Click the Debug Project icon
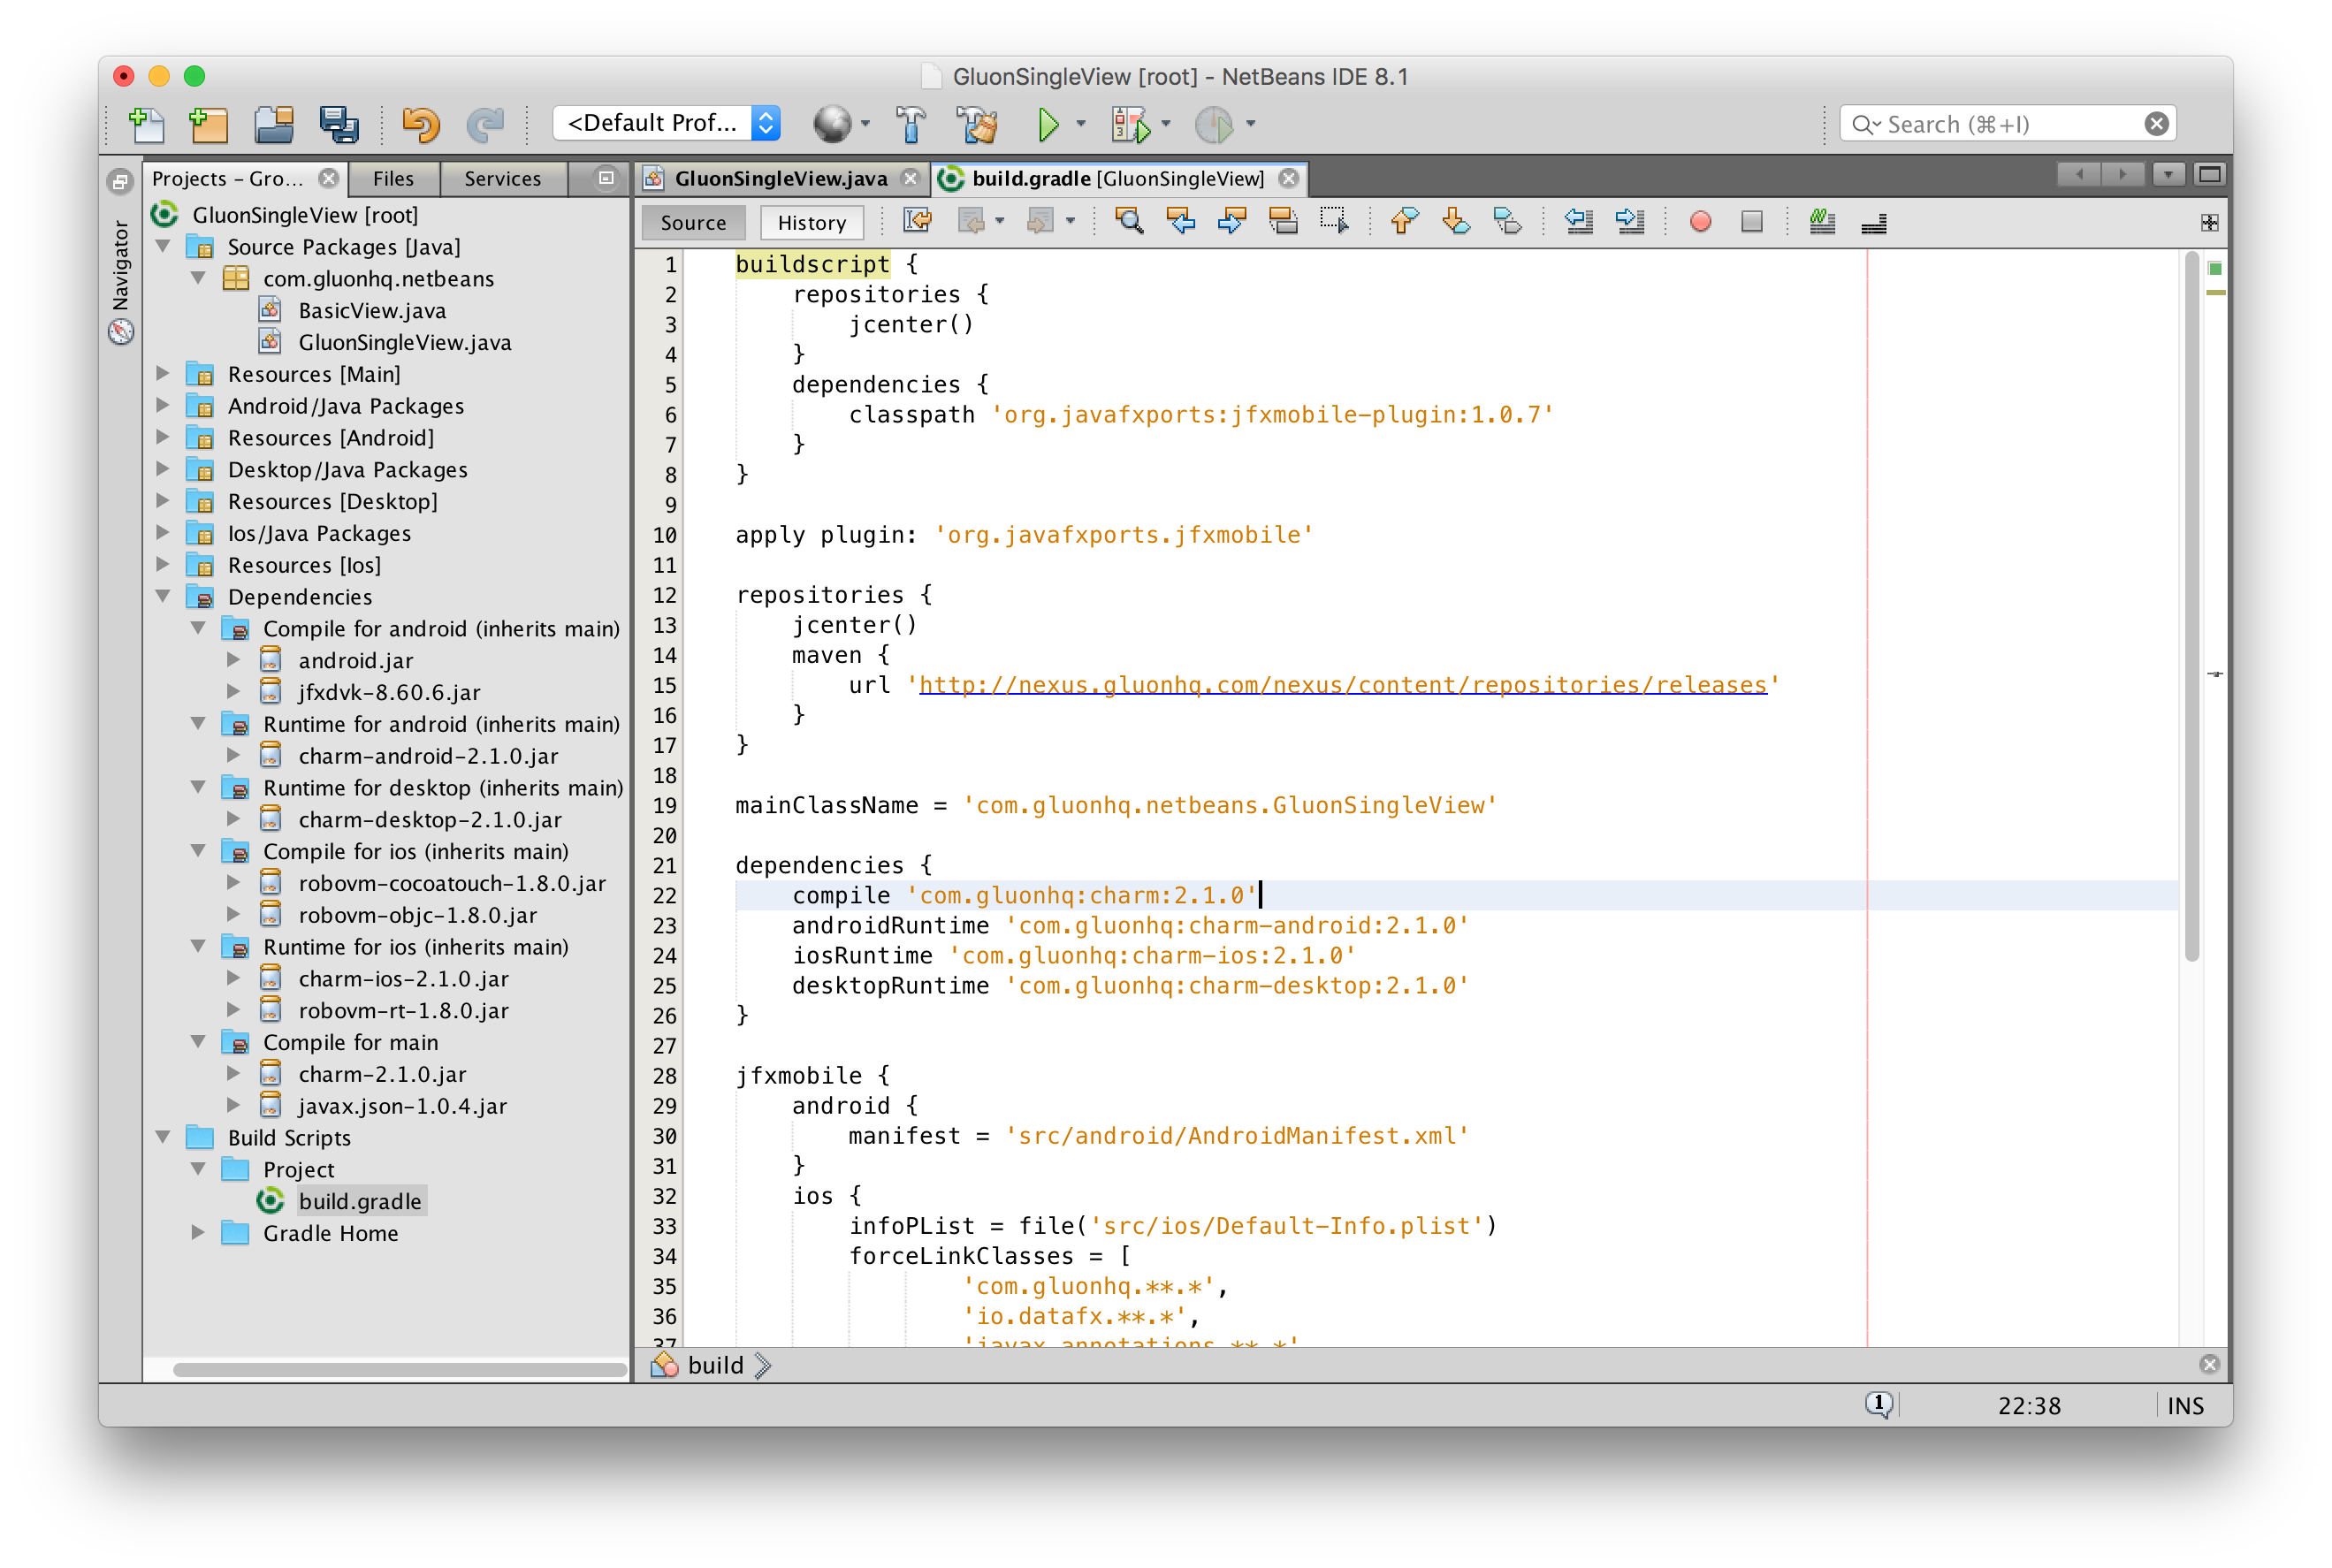Image resolution: width=2332 pixels, height=1568 pixels. click(x=1130, y=124)
